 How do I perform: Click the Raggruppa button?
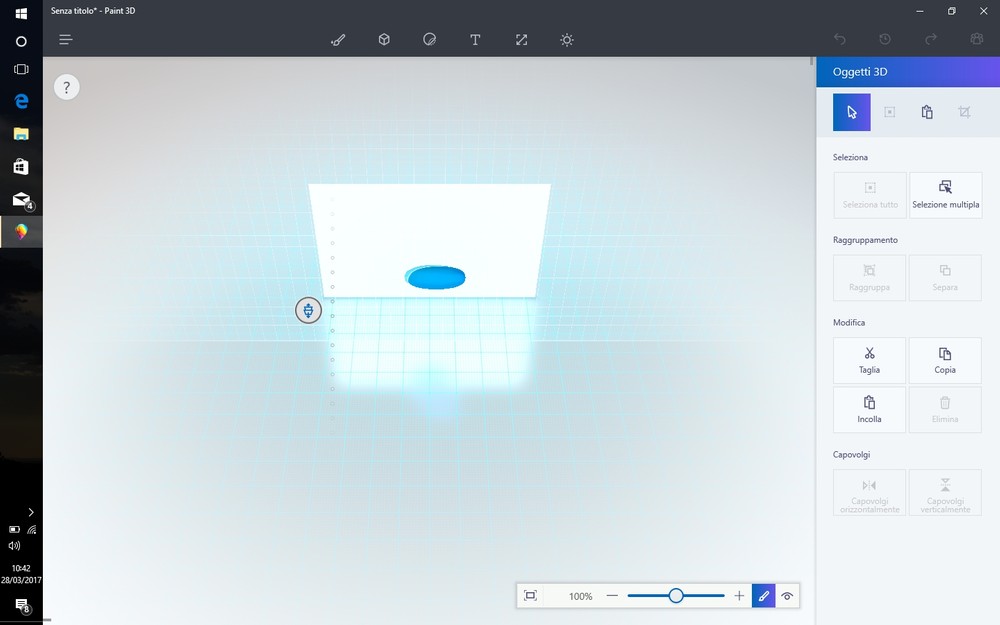point(869,277)
